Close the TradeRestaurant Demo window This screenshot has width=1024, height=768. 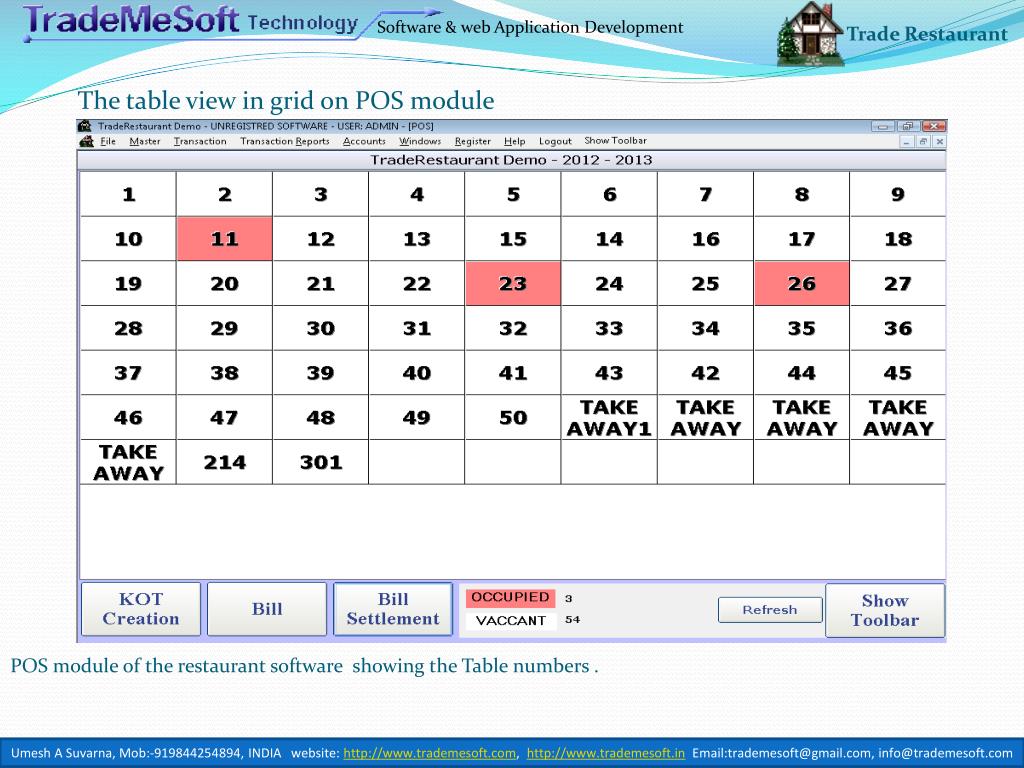(x=934, y=126)
